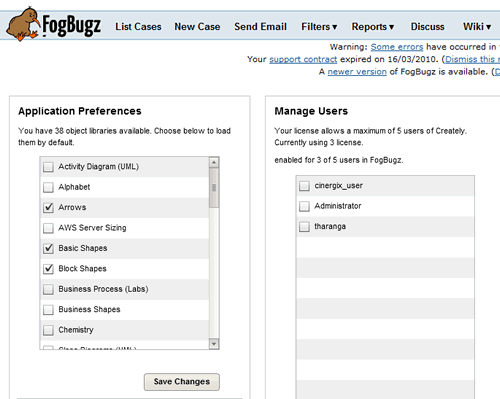
Task: Click the 'Manage Users' heading
Action: pyautogui.click(x=311, y=111)
